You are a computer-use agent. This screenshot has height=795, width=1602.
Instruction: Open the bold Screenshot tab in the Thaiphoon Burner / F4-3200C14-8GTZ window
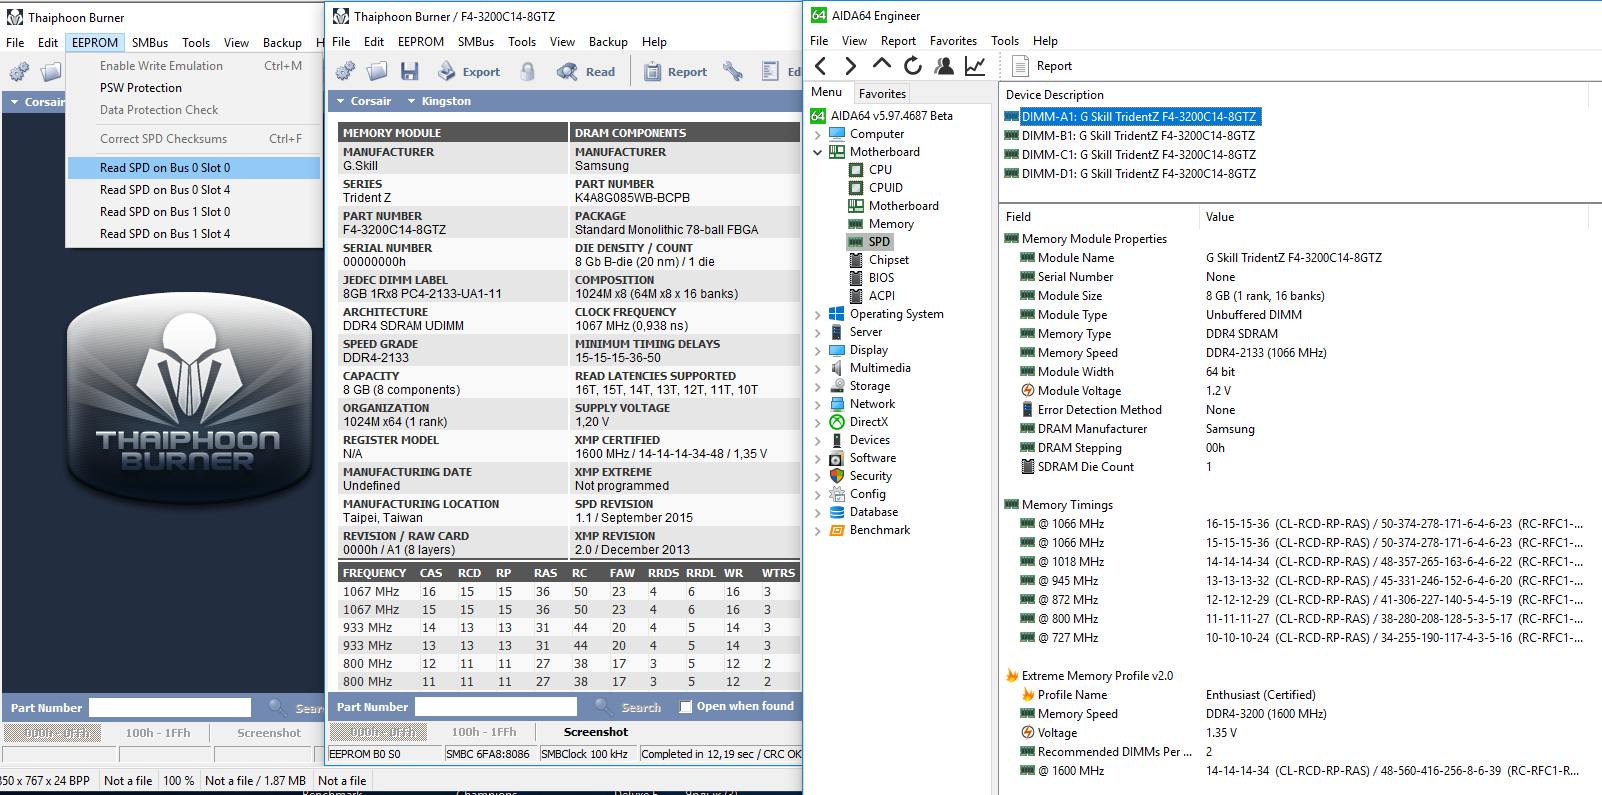click(596, 732)
